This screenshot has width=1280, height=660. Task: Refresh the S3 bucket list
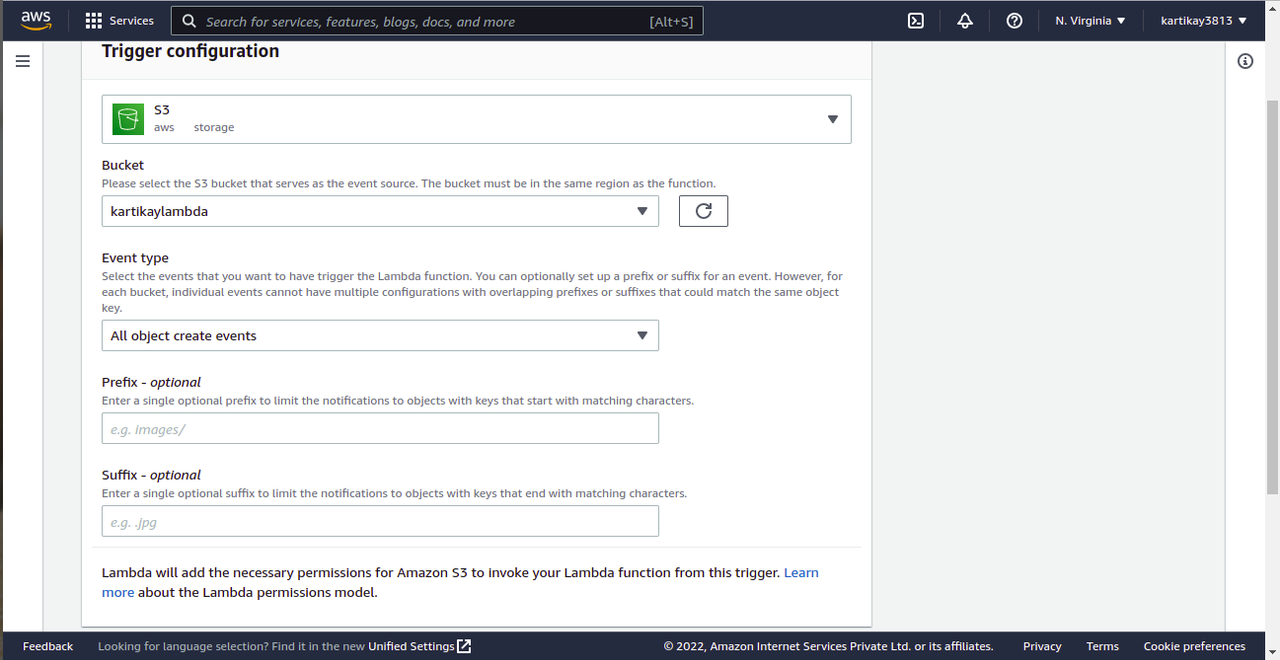pyautogui.click(x=703, y=211)
